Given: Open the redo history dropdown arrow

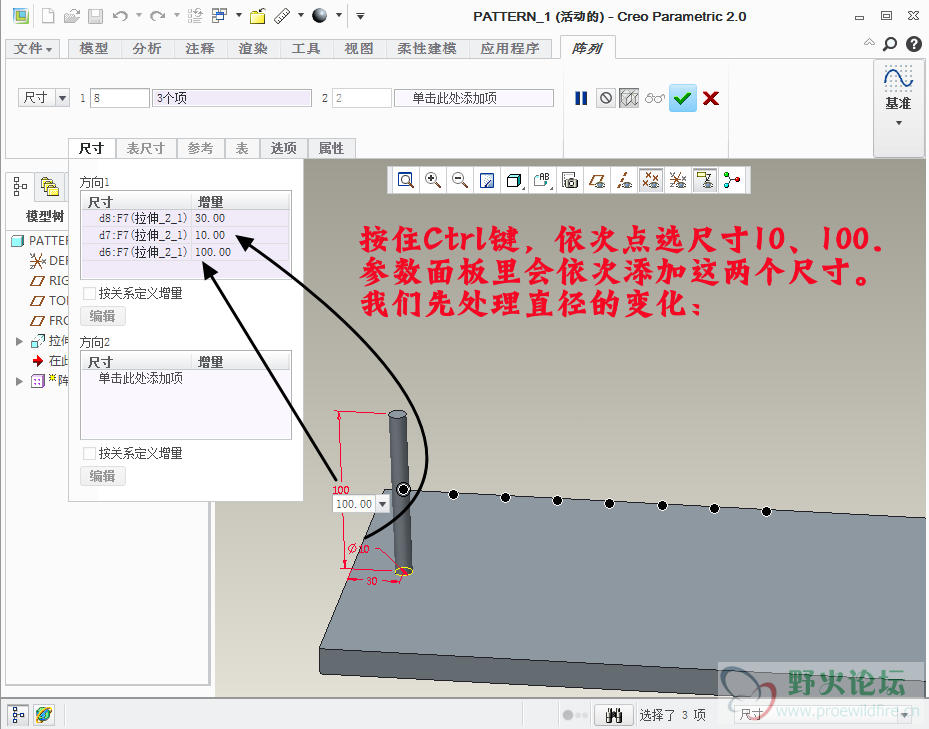Looking at the screenshot, I should 176,15.
